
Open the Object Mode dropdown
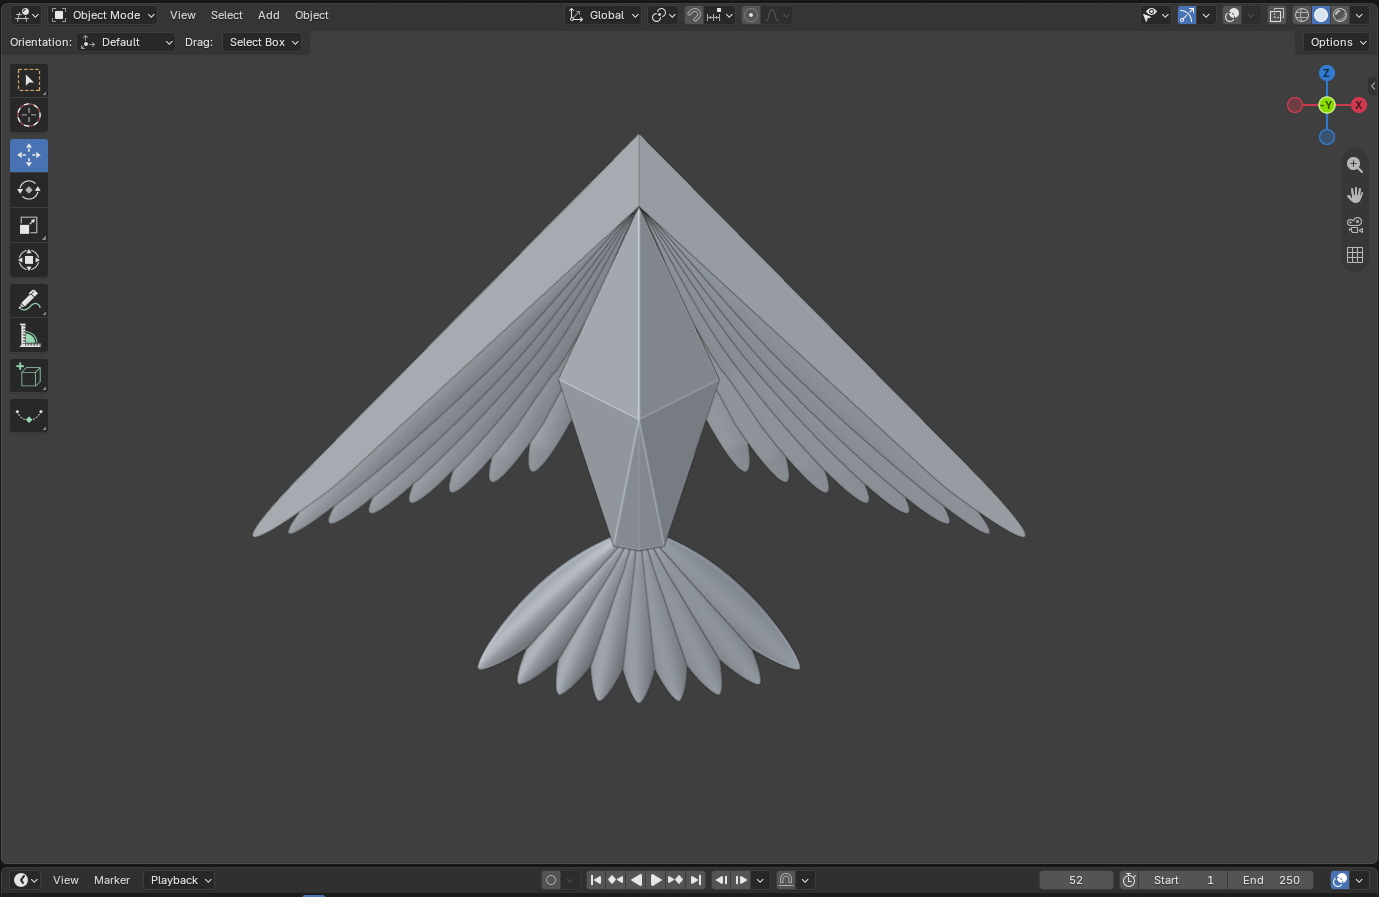pos(104,15)
